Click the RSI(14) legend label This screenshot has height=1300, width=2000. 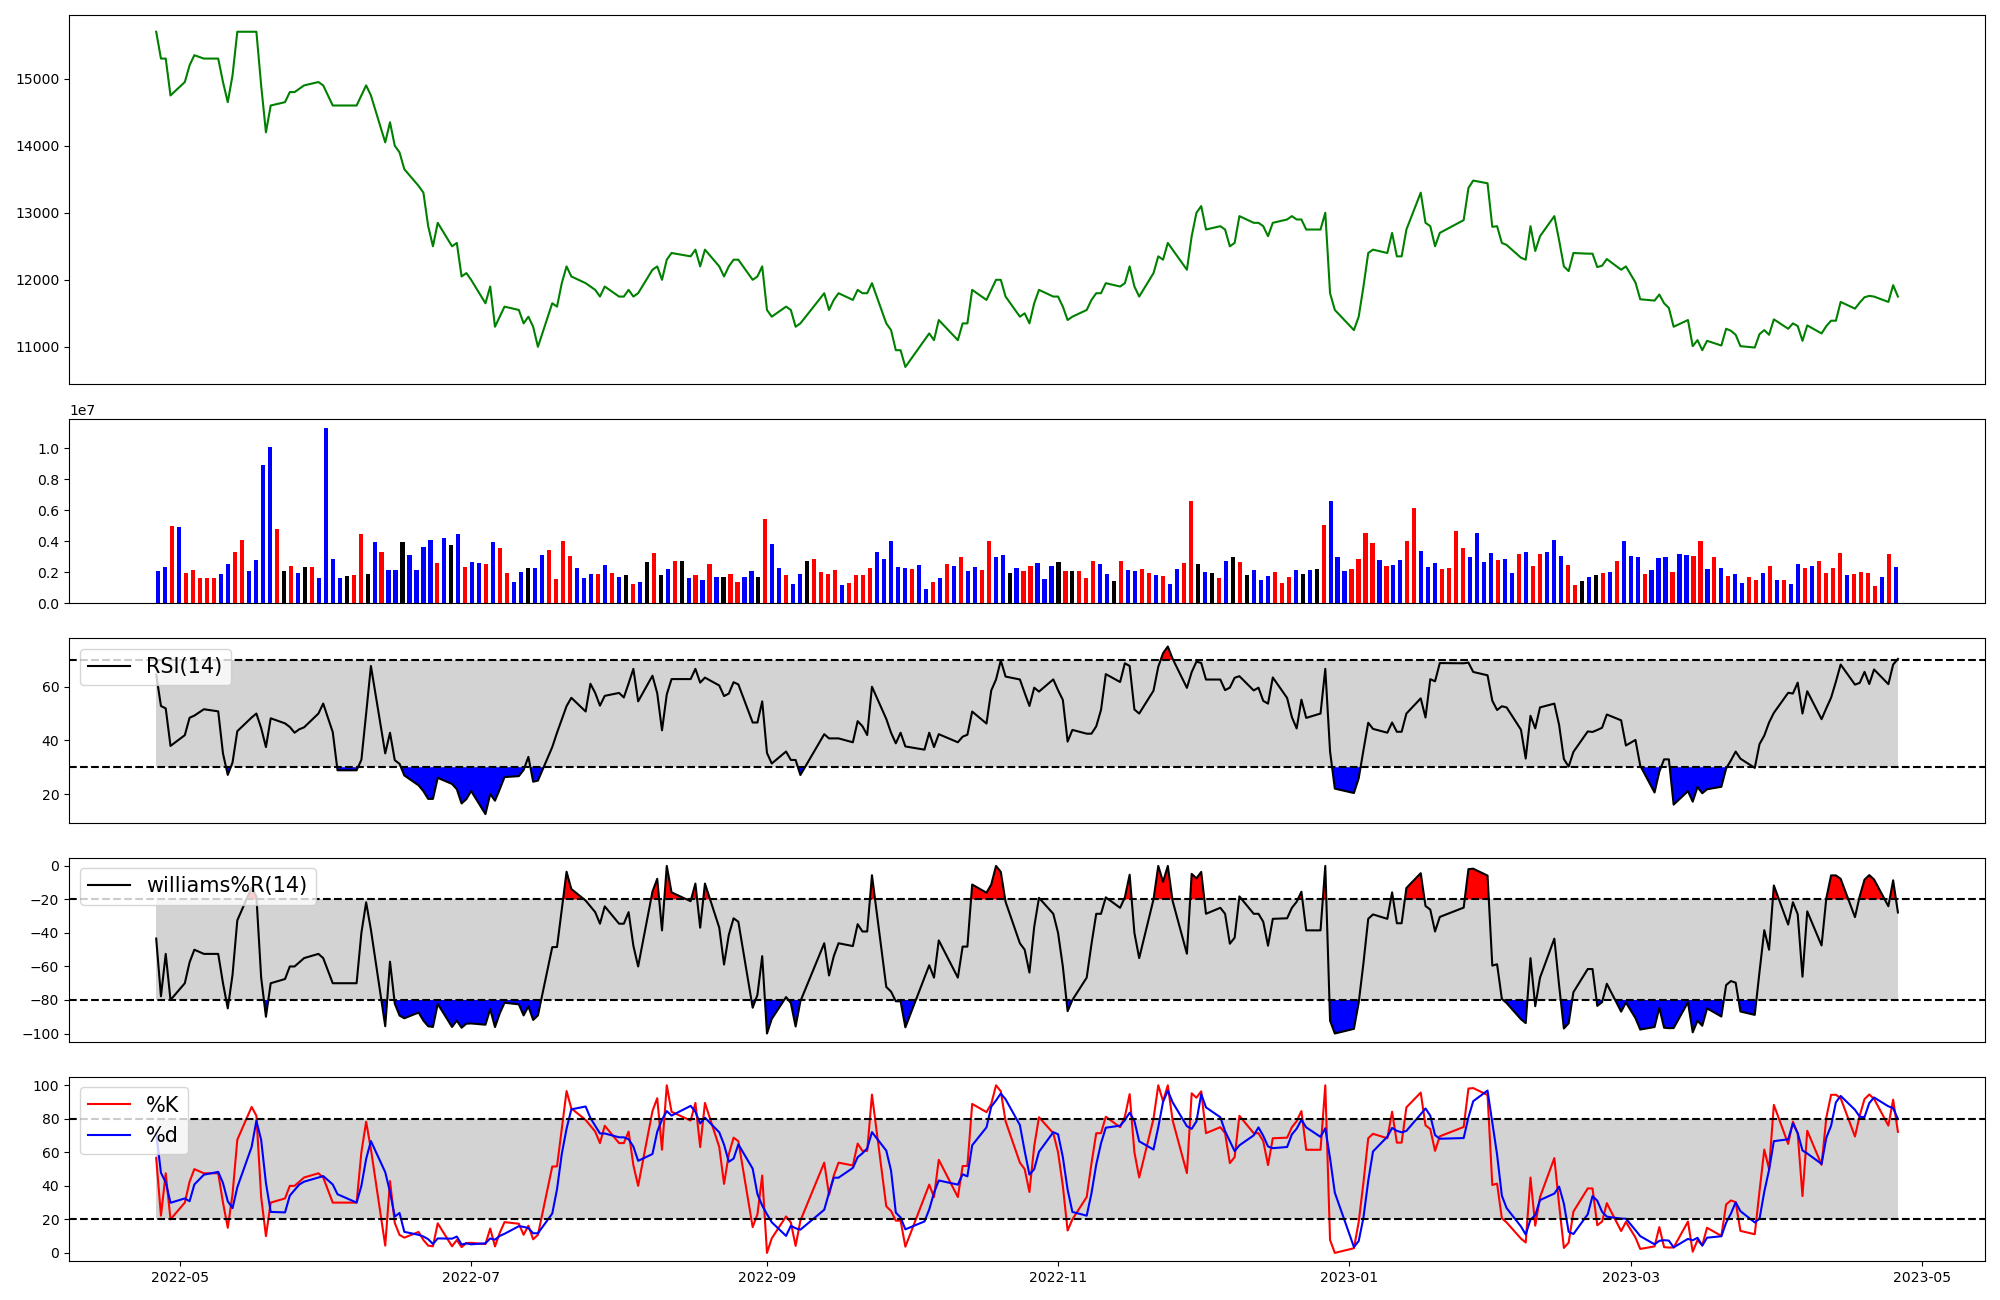[184, 666]
